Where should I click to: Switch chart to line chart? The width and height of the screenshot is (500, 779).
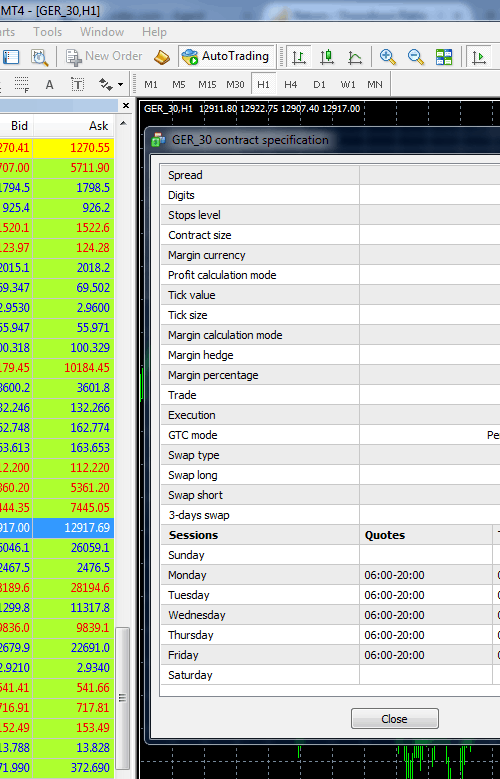[x=354, y=57]
